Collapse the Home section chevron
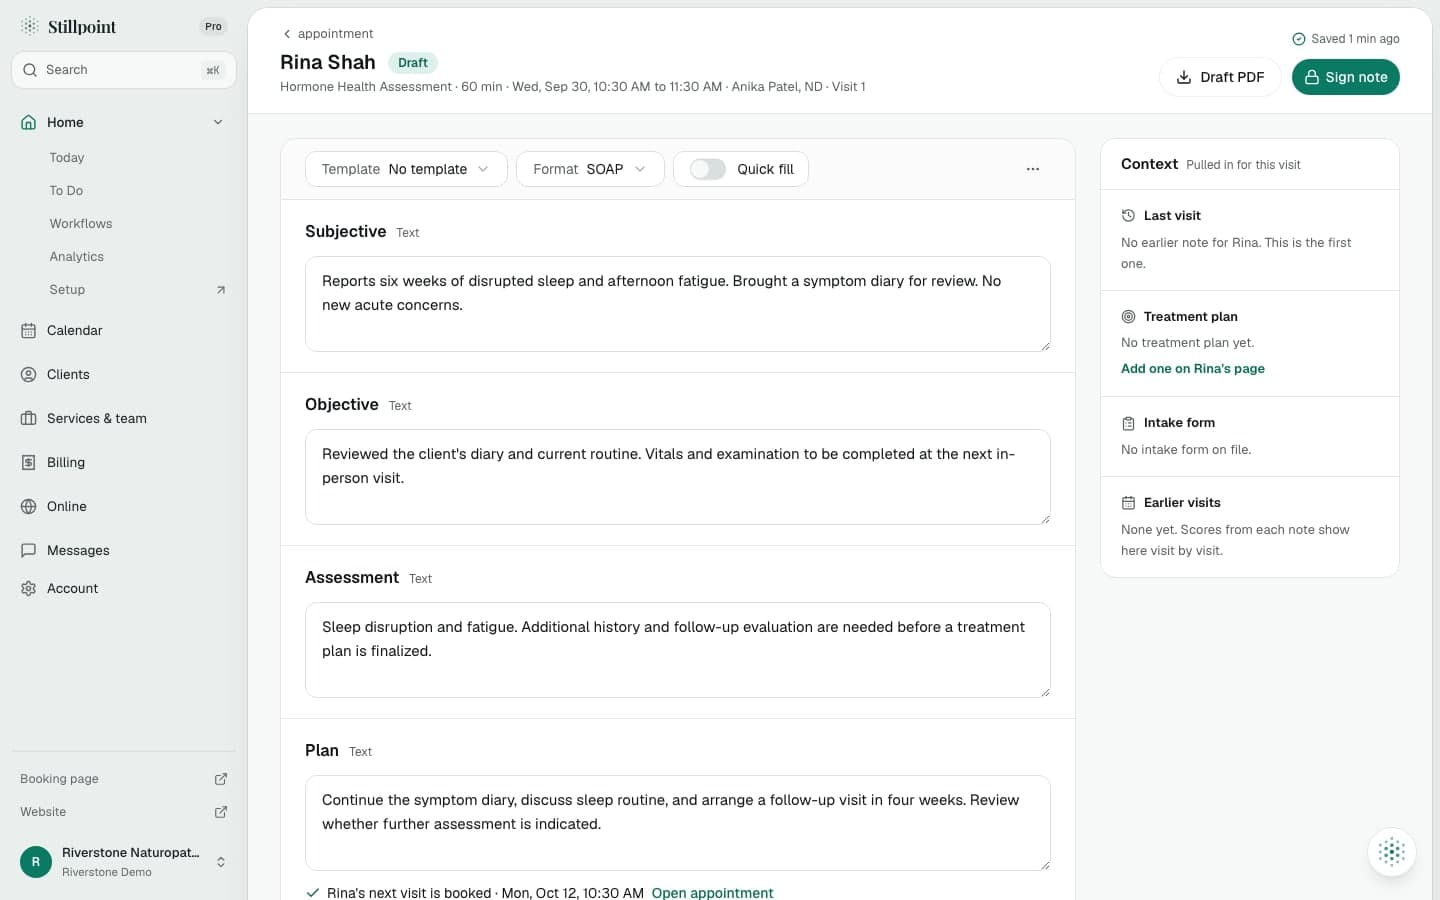The width and height of the screenshot is (1440, 900). click(x=218, y=122)
